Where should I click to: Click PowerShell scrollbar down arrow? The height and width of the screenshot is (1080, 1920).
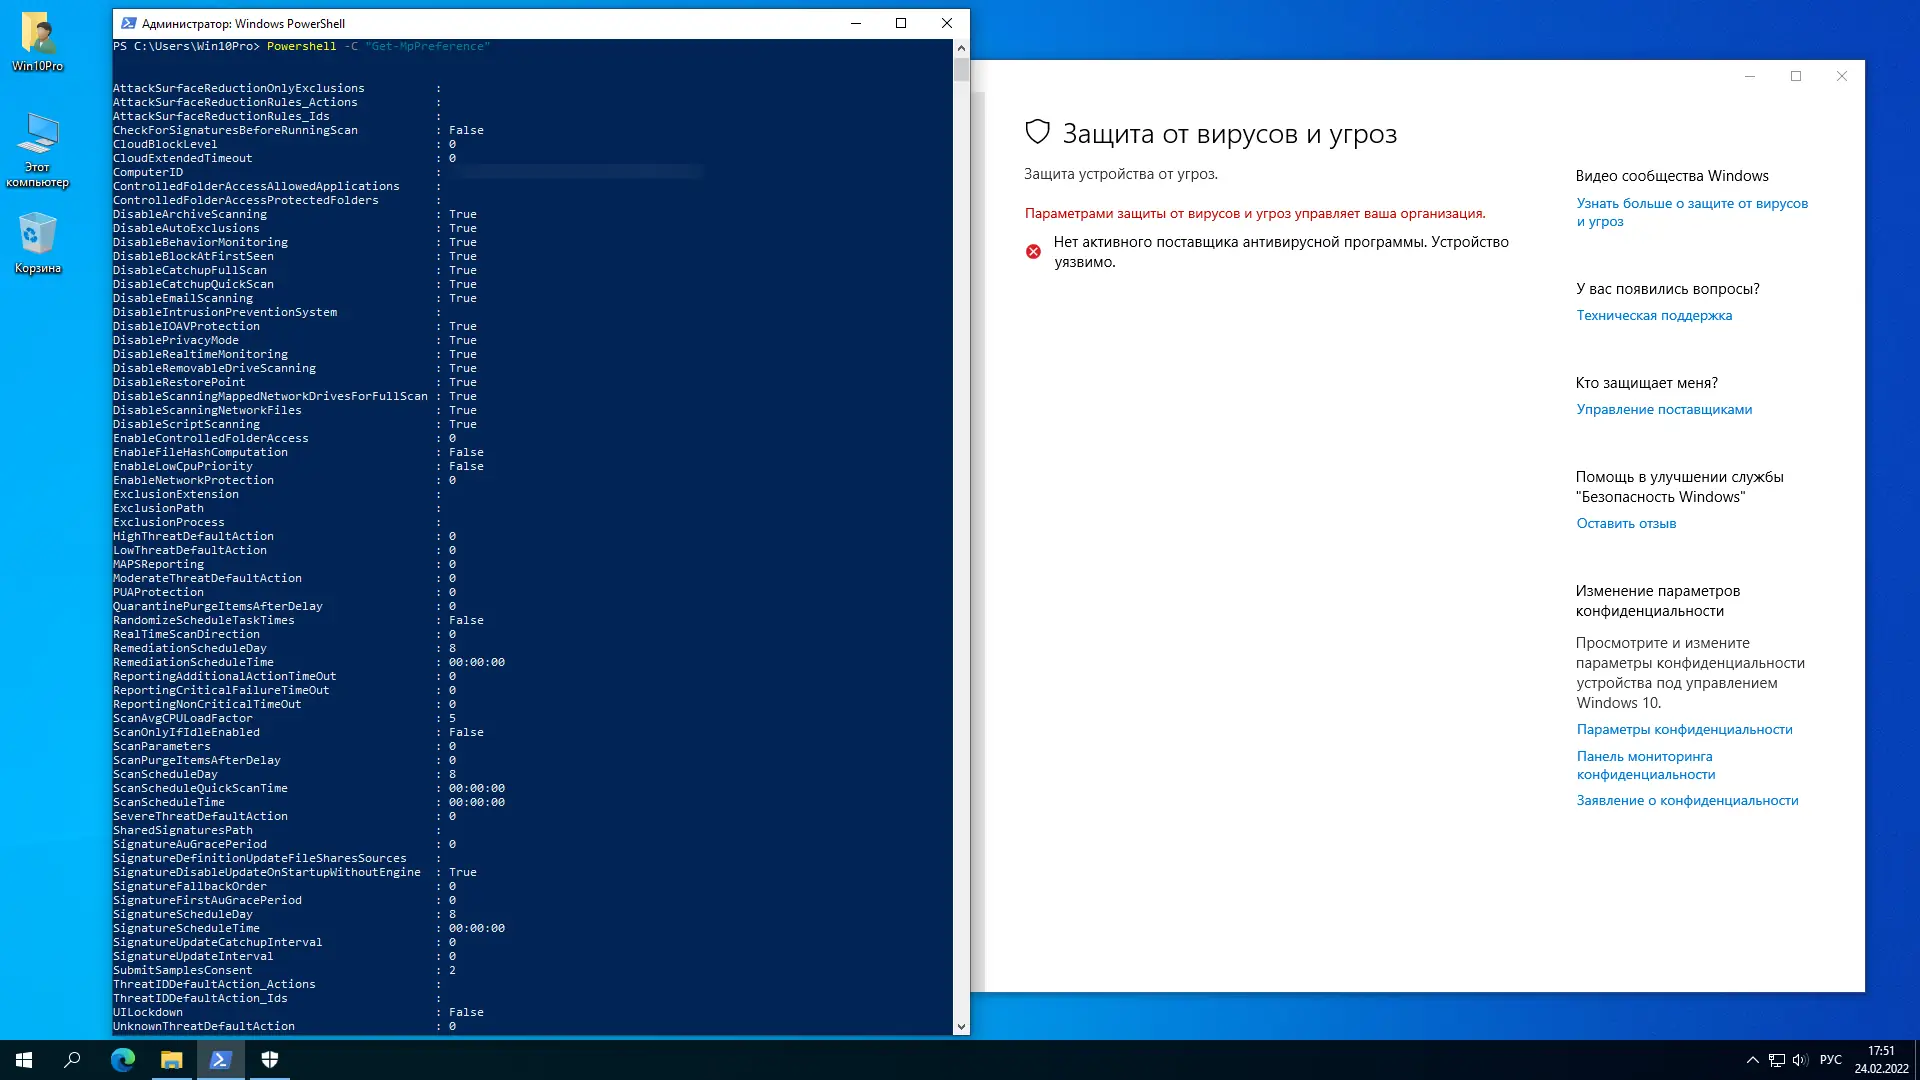click(x=961, y=1026)
